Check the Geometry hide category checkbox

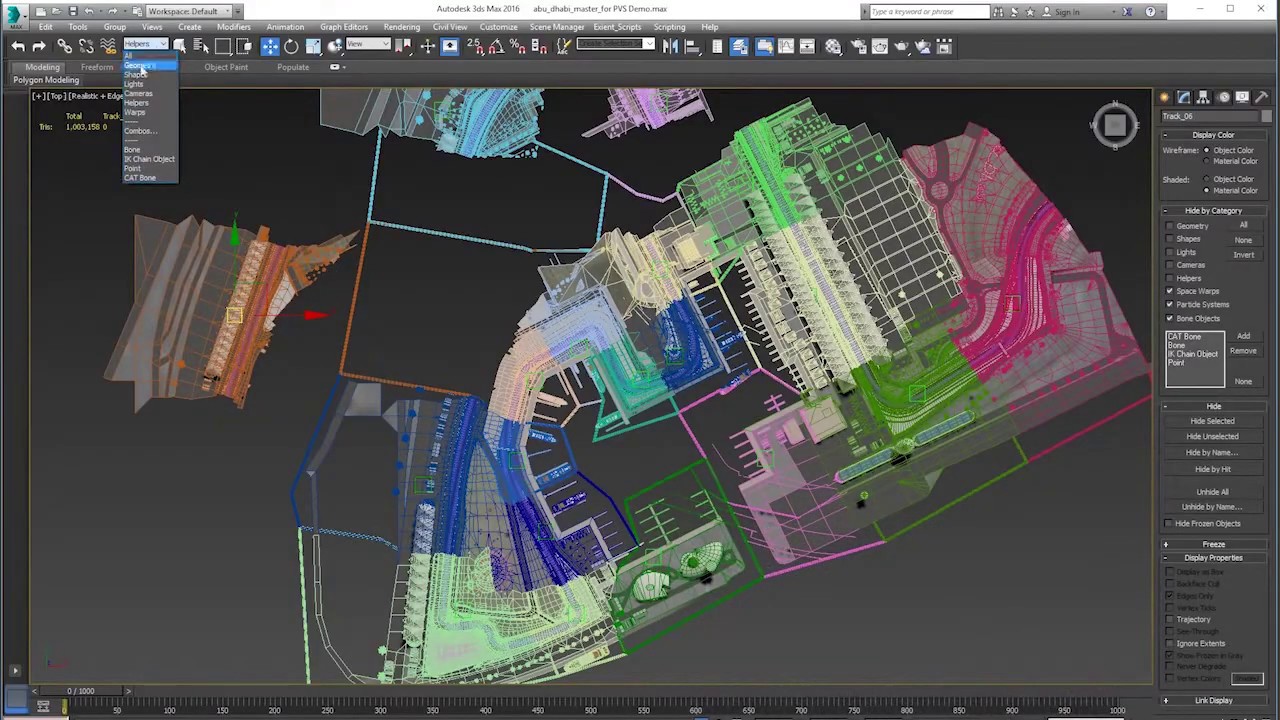(1169, 226)
